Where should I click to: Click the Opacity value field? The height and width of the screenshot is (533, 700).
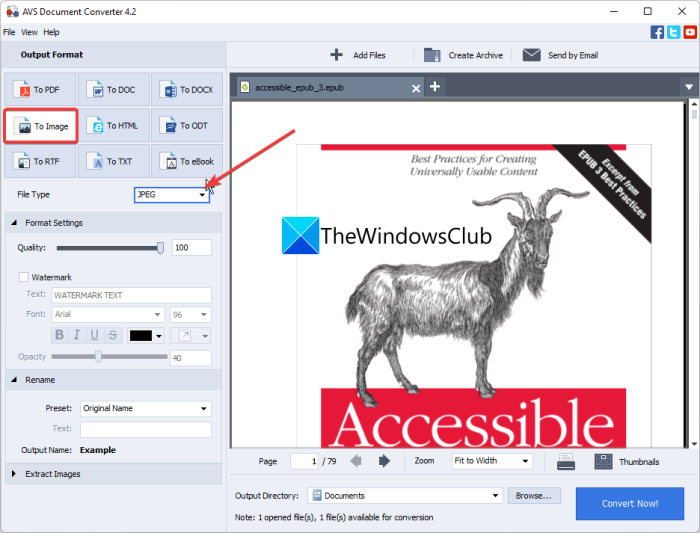click(191, 358)
